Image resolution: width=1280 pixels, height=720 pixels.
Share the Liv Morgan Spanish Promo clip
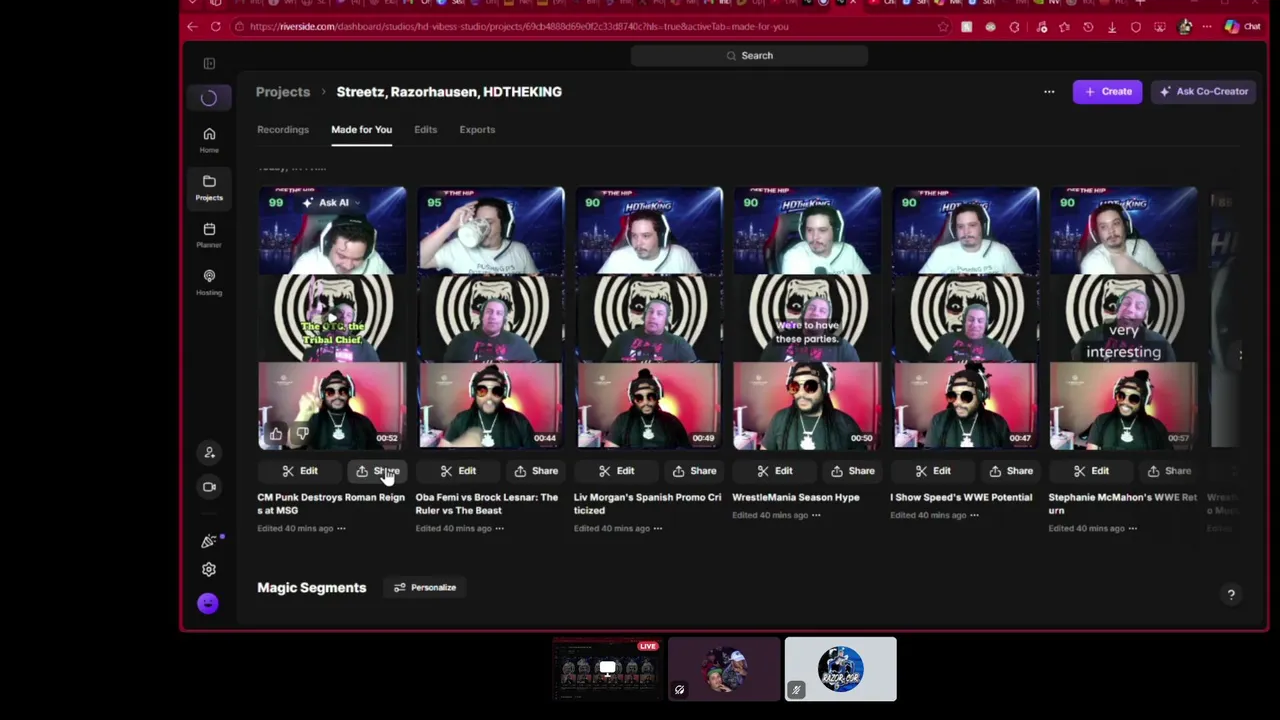coord(694,471)
